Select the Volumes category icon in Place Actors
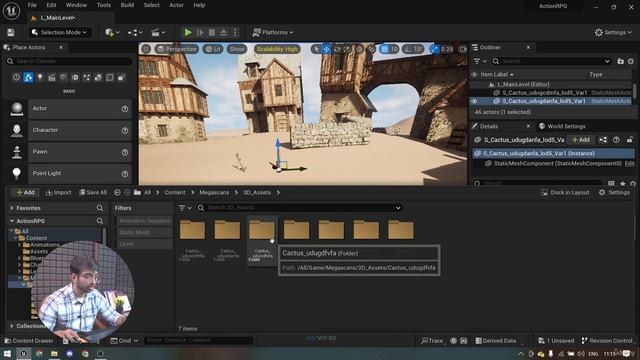Image resolution: width=640 pixels, height=360 pixels. coord(110,77)
